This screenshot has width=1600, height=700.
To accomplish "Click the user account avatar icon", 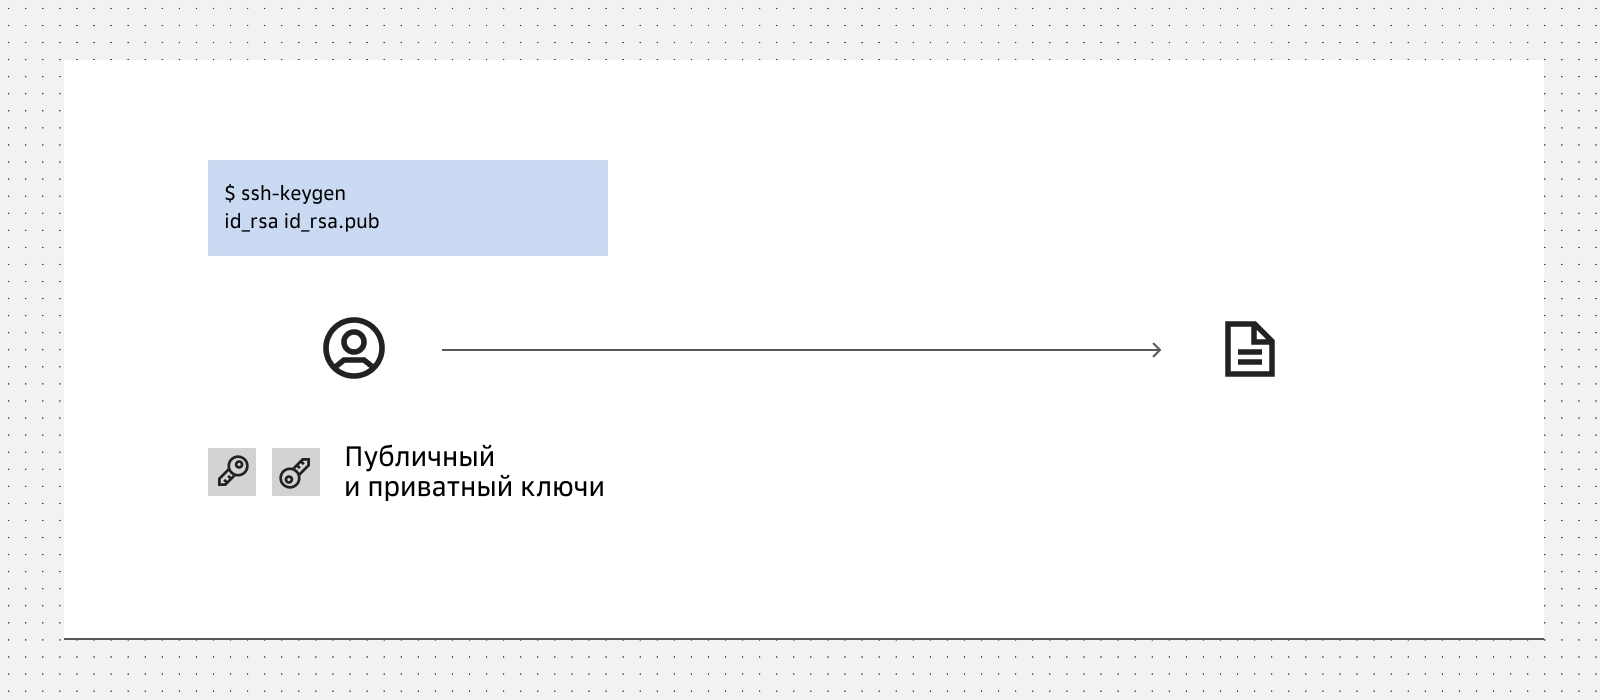I will [354, 349].
